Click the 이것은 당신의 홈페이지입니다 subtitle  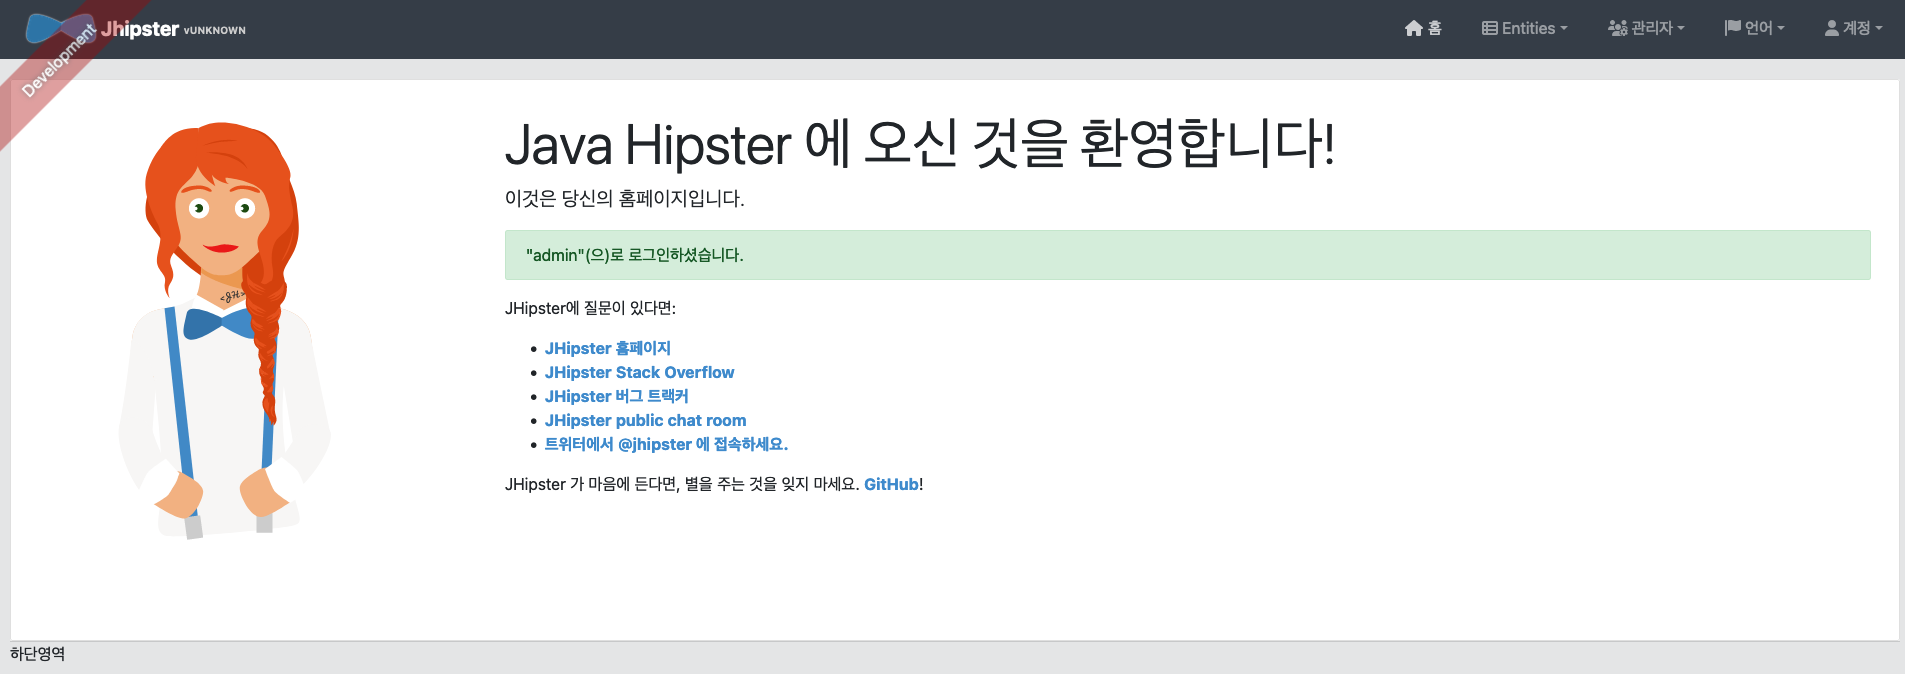625,198
